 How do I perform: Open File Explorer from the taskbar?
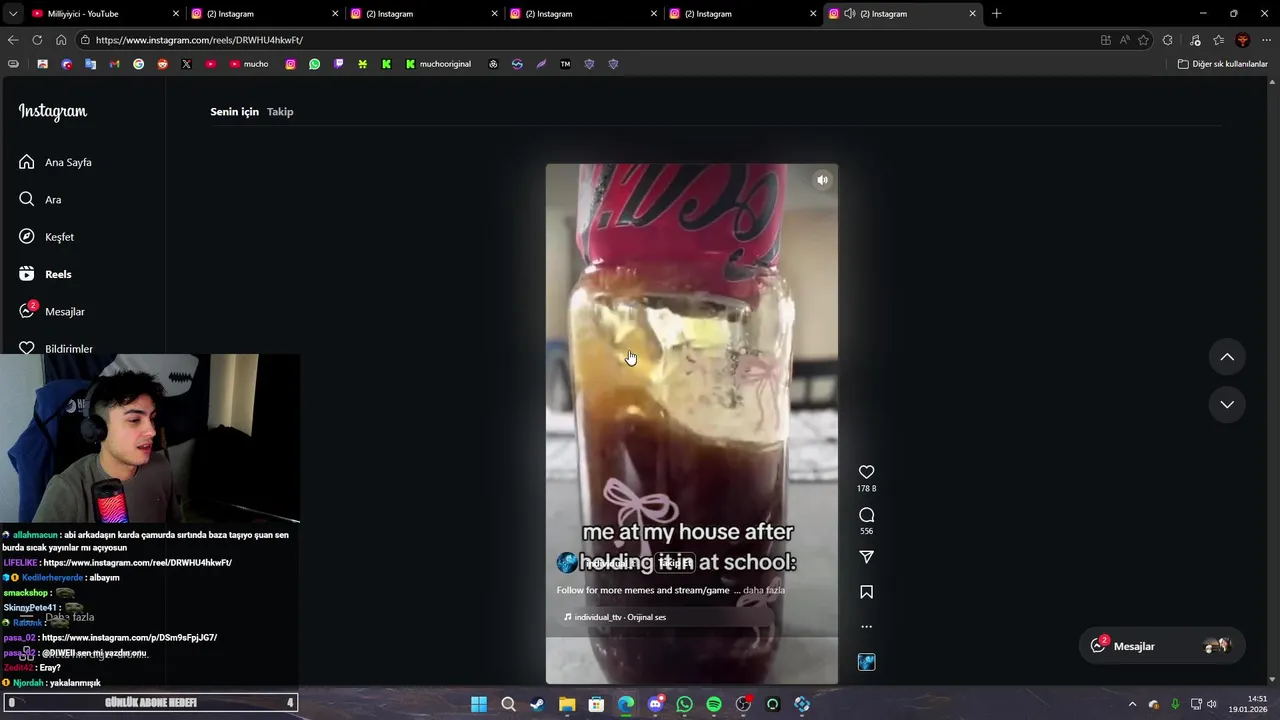567,704
